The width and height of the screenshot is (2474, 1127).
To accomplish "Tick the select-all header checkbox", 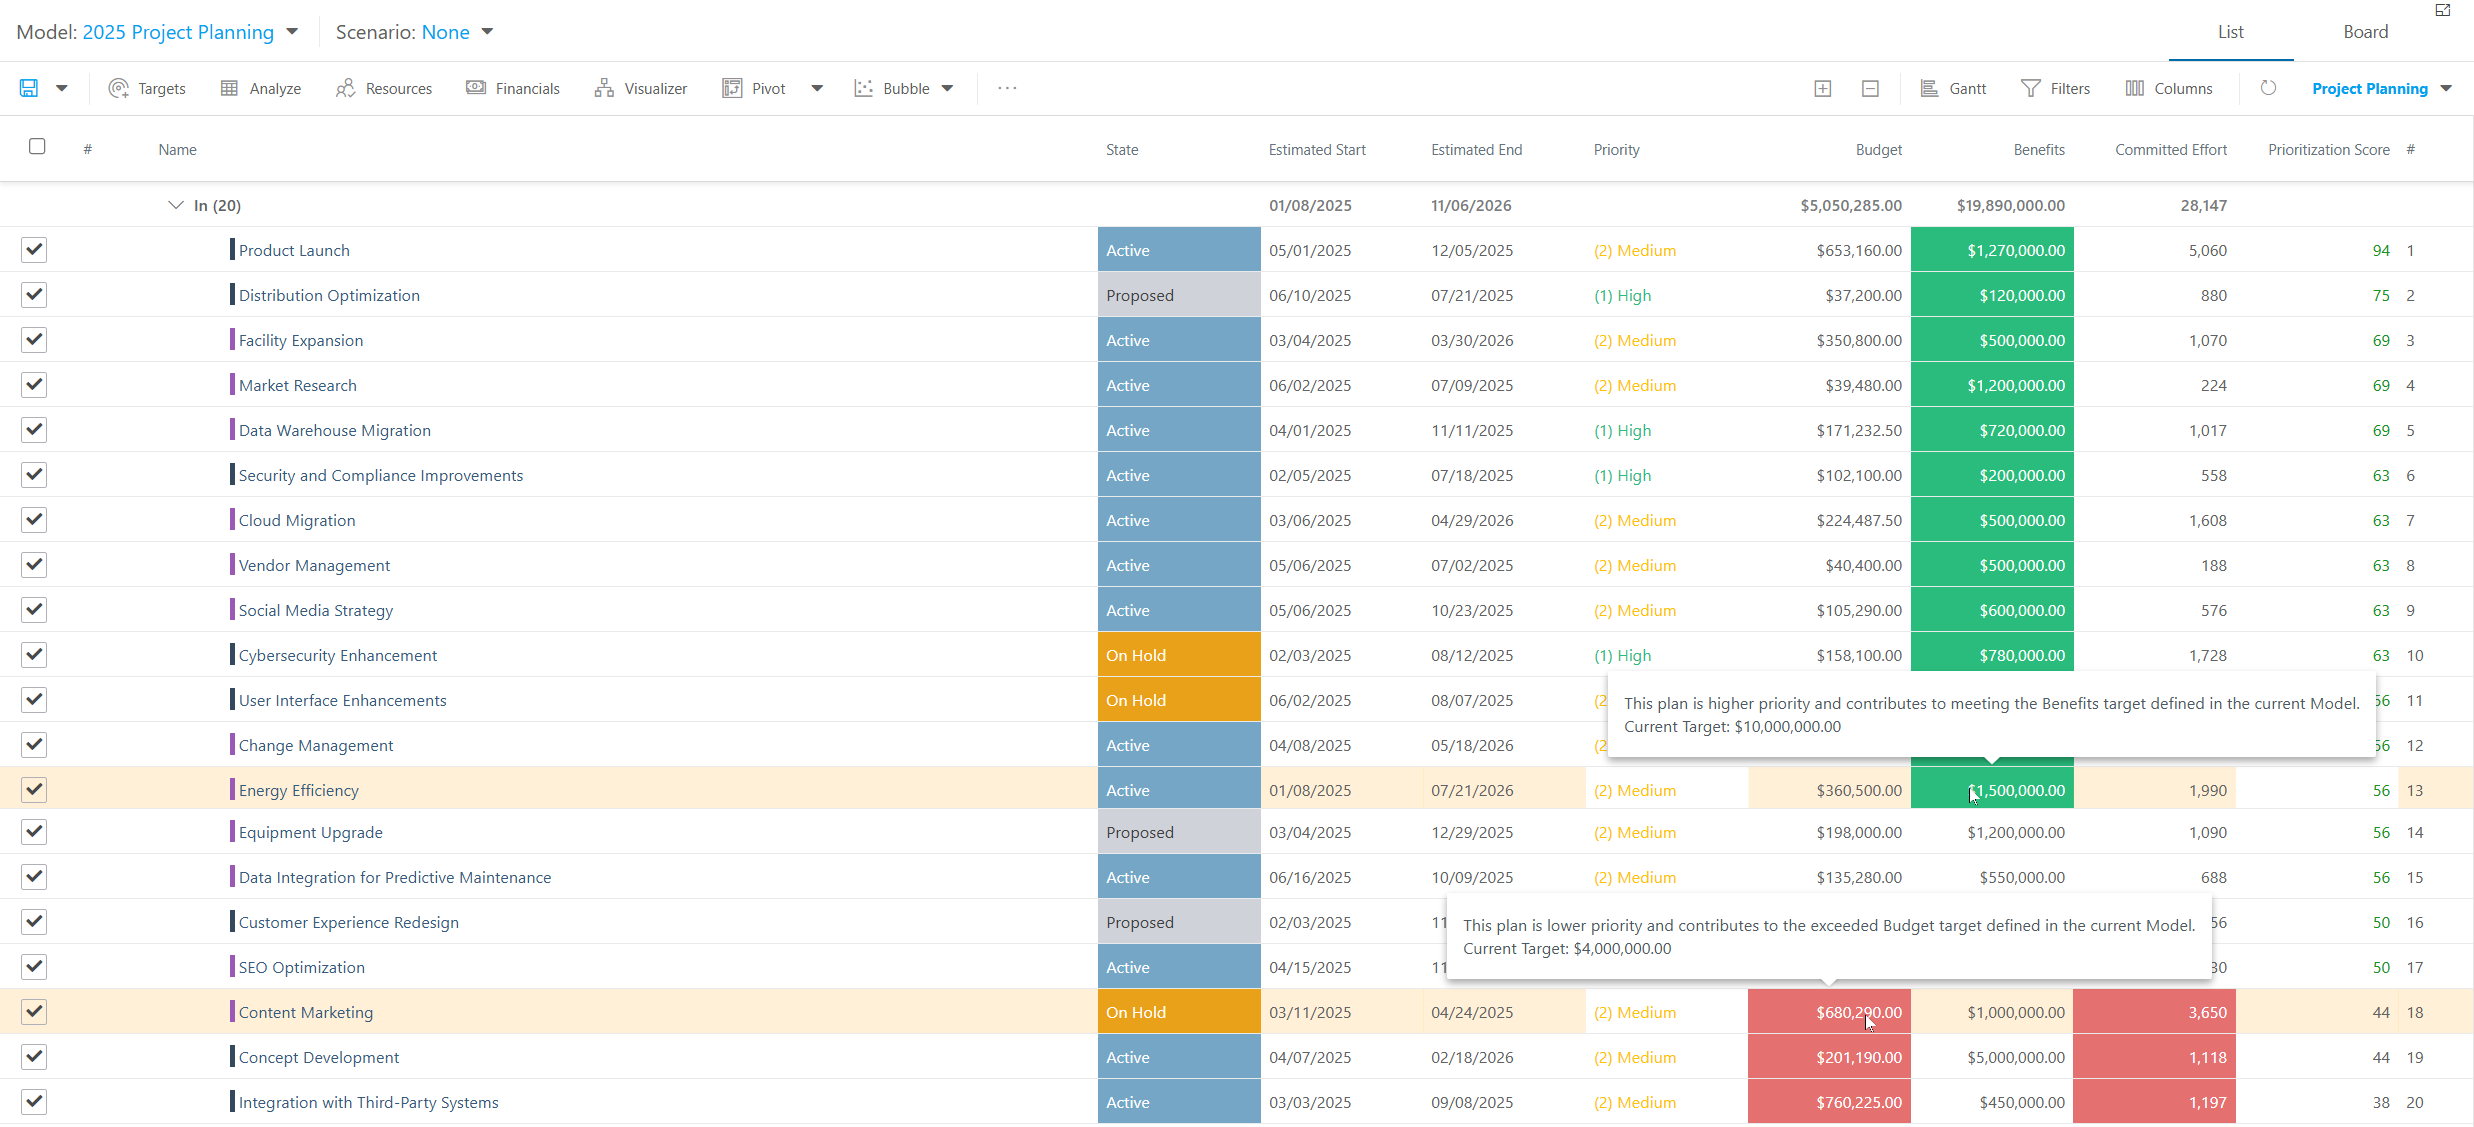I will (x=37, y=146).
